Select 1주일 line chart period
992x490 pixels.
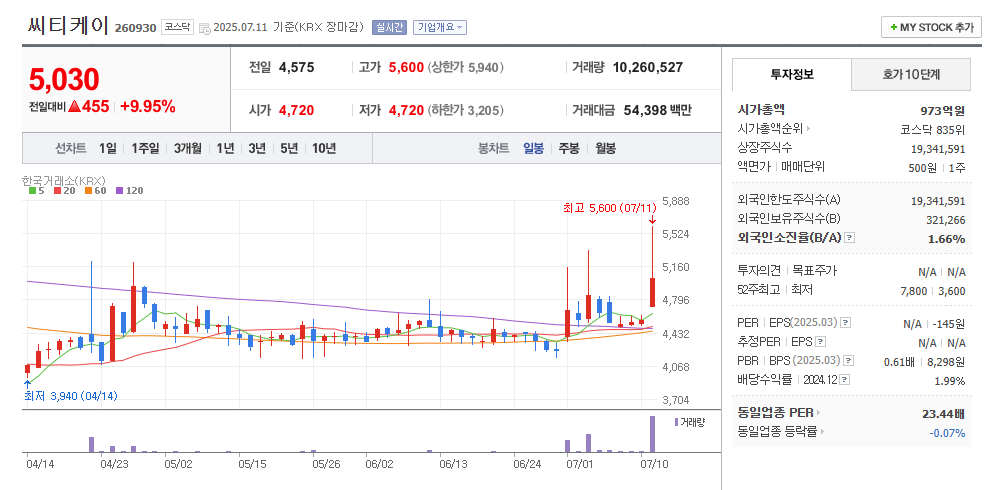145,149
